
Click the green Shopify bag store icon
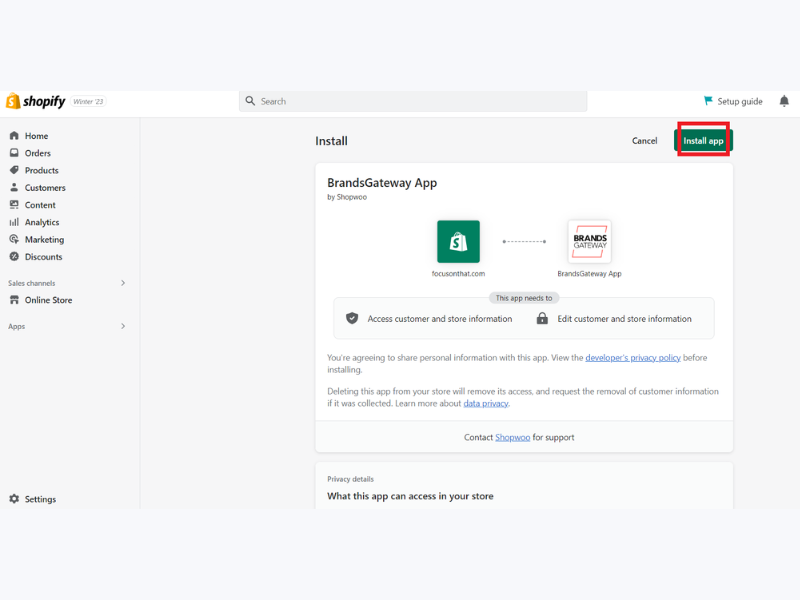[x=458, y=241]
